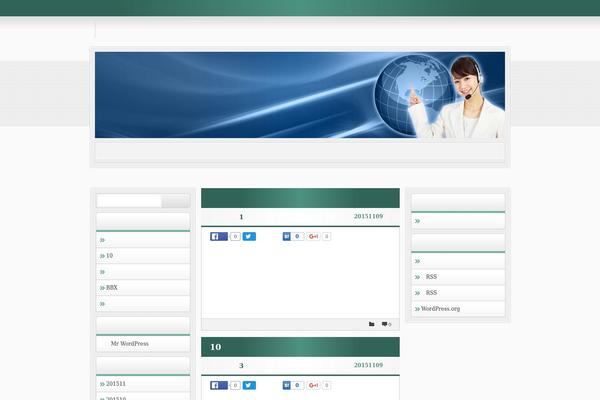This screenshot has width=600, height=400.
Task: Click the number 3 beneath the 10 heading
Action: click(241, 366)
